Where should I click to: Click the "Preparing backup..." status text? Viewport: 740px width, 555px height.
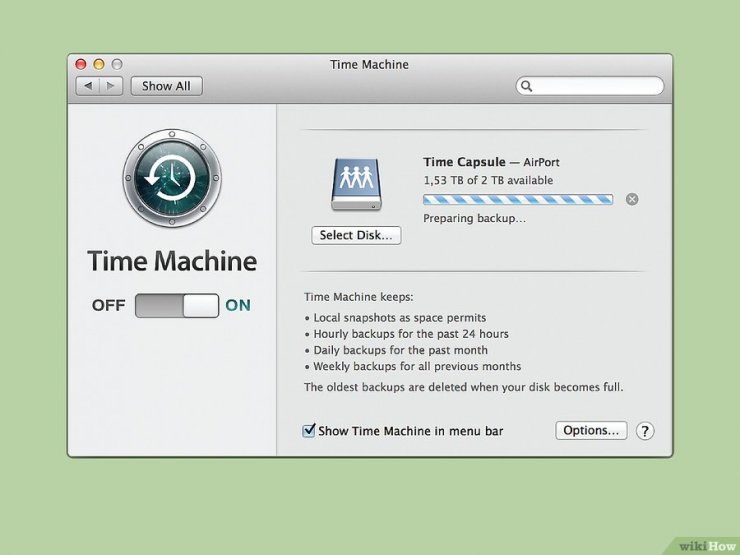(474, 219)
